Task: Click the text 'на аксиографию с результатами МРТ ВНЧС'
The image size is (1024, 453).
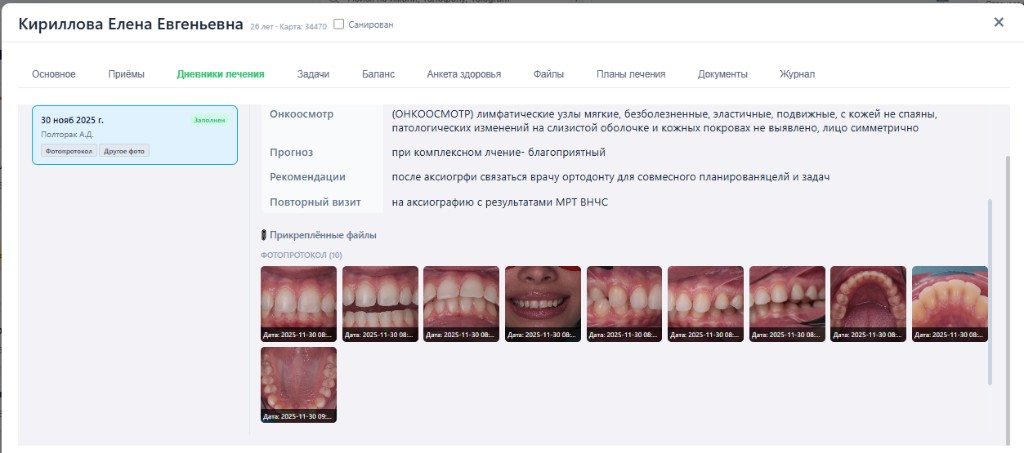Action: tap(500, 202)
